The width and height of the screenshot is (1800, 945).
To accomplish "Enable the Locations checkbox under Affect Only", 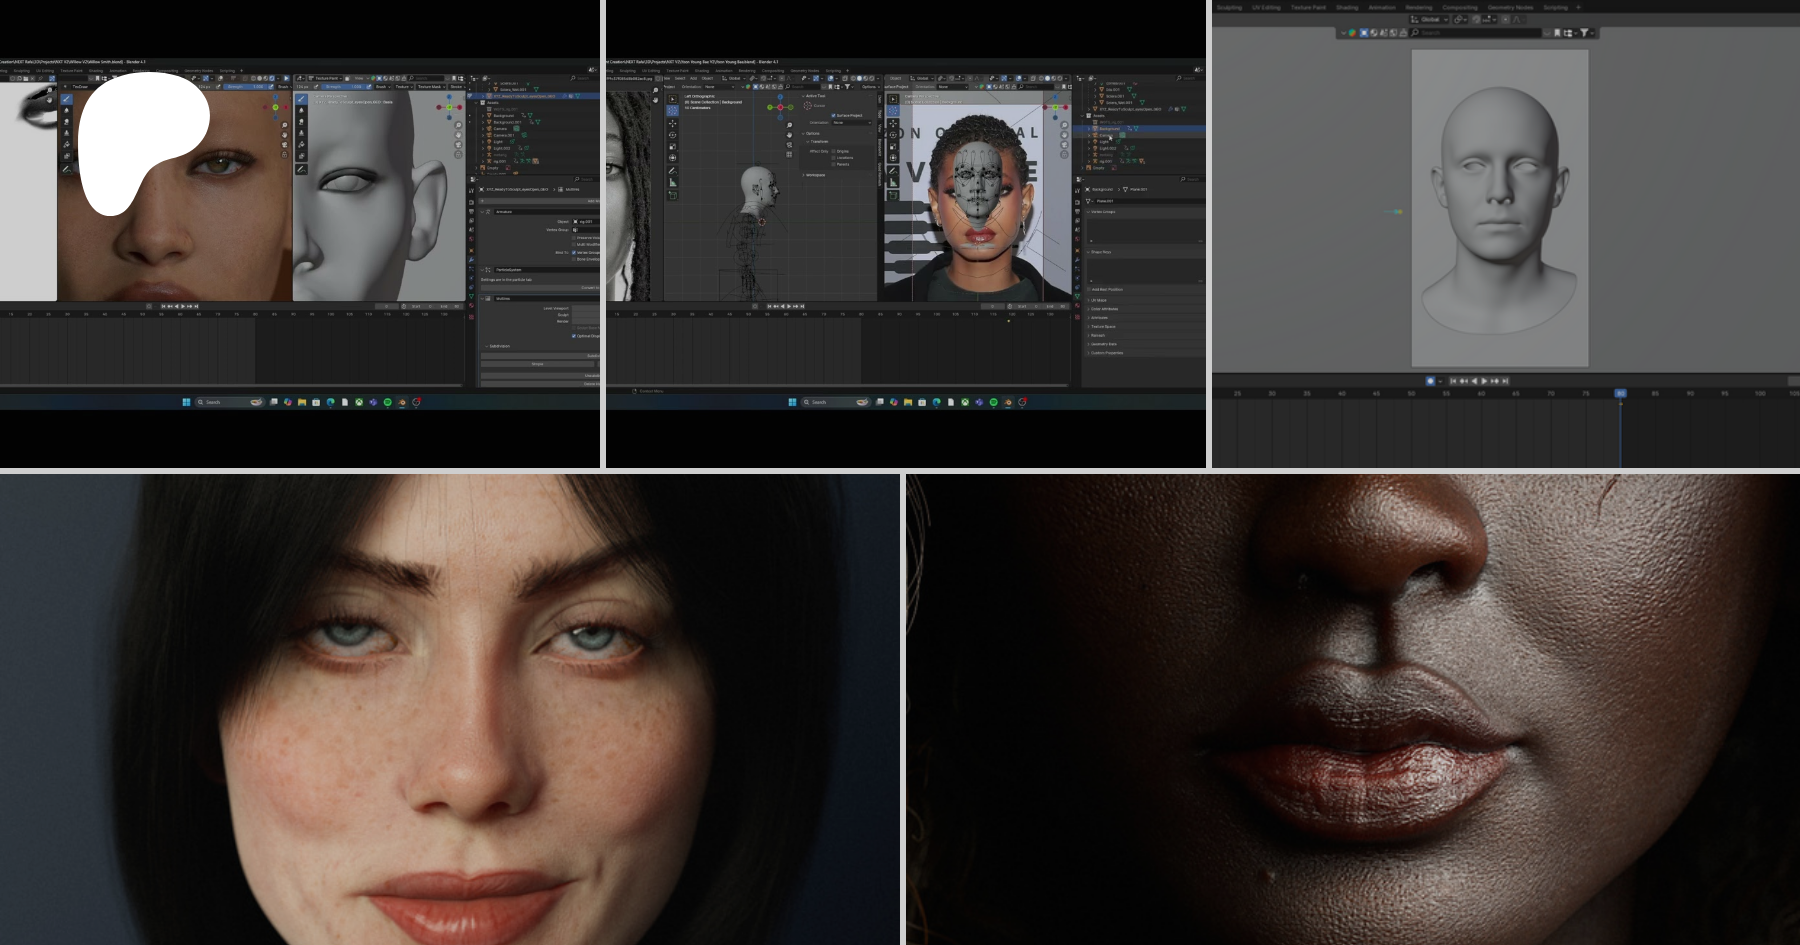I will [834, 157].
